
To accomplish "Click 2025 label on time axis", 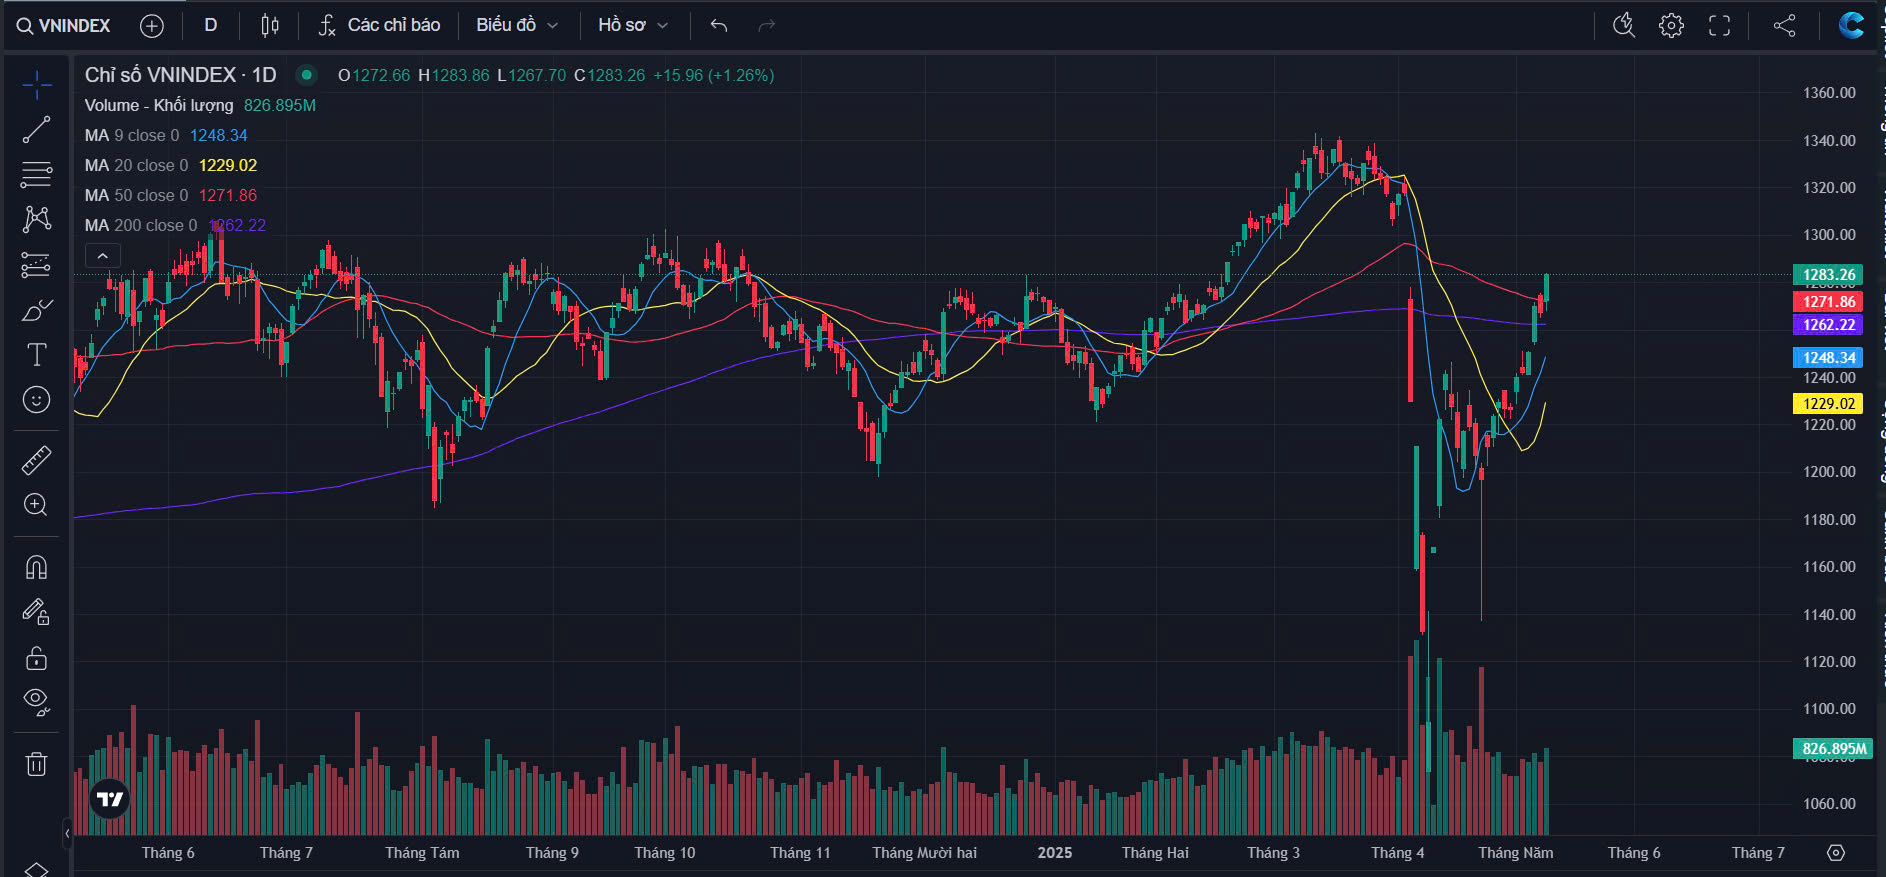I will click(1055, 853).
